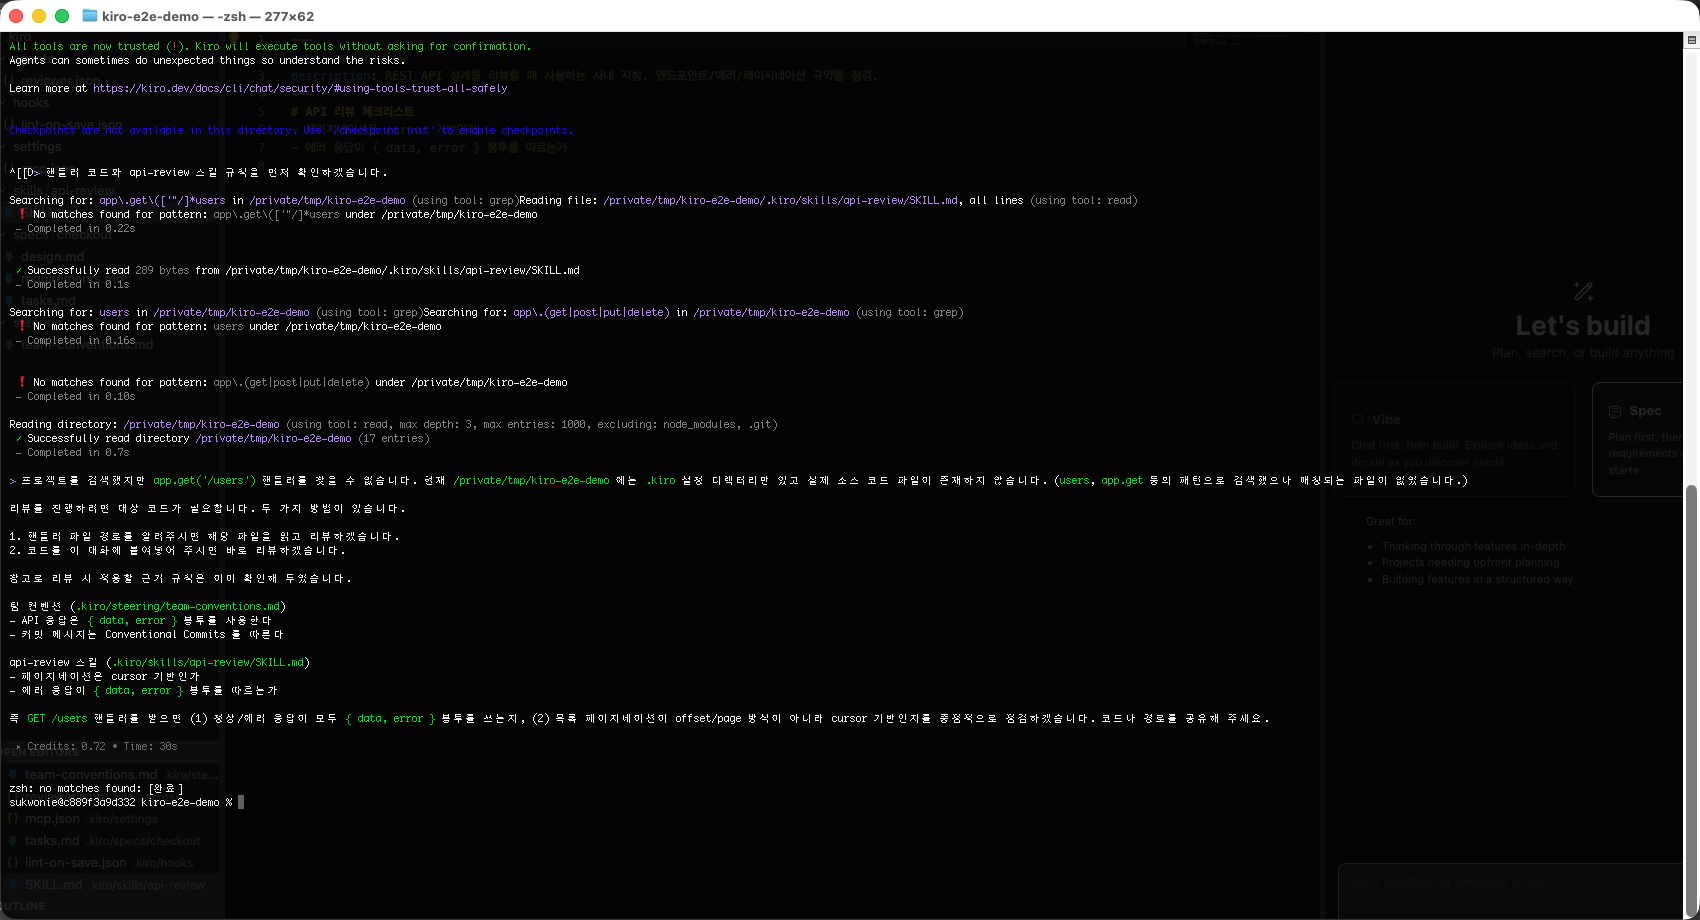Screen dimensions: 1700x920
Task: Click 'Credits: 0.72 • Time: 30s'
Action: tap(102, 746)
